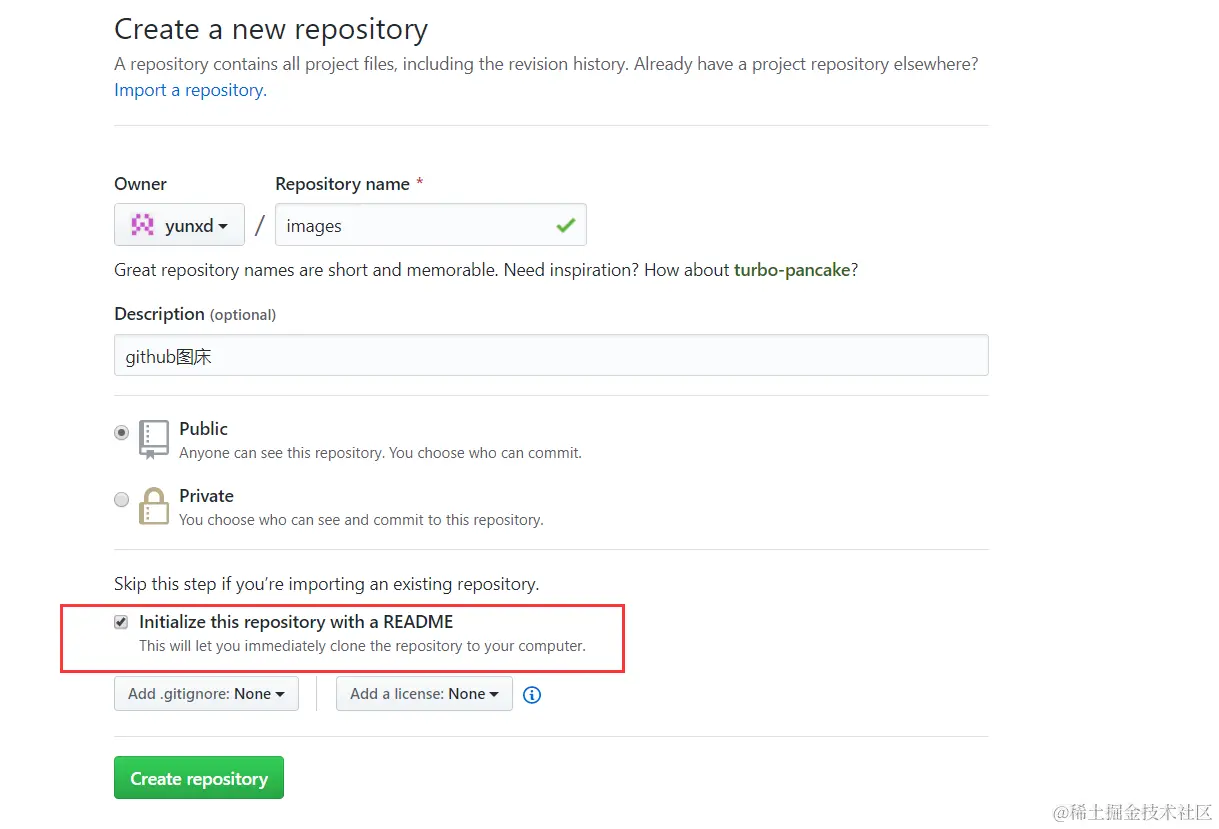The image size is (1219, 829).
Task: Click the Description input field
Action: 551,355
